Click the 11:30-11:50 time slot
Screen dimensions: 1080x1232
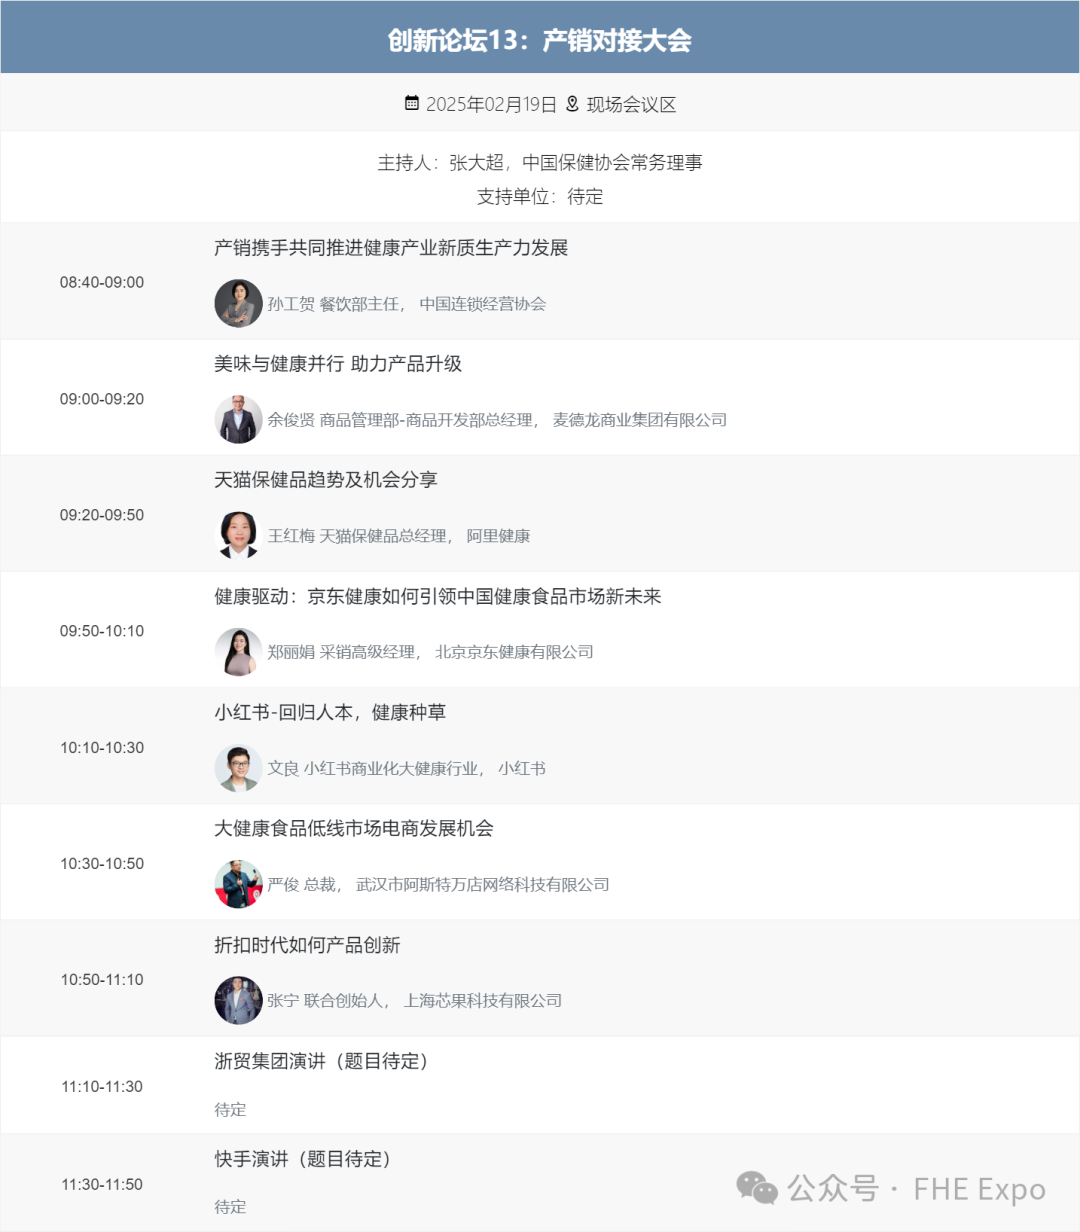point(102,1184)
